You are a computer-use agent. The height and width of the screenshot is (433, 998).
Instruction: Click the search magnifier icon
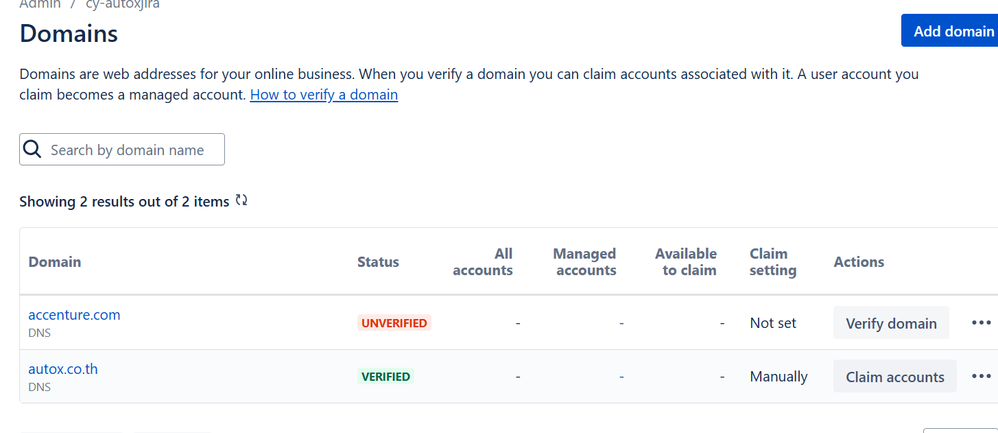(32, 149)
